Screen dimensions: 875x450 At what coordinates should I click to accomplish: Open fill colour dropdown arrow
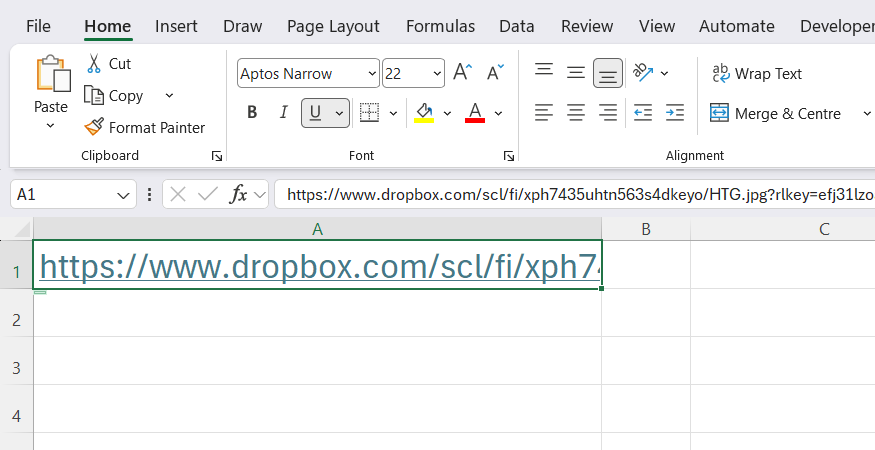click(x=447, y=113)
